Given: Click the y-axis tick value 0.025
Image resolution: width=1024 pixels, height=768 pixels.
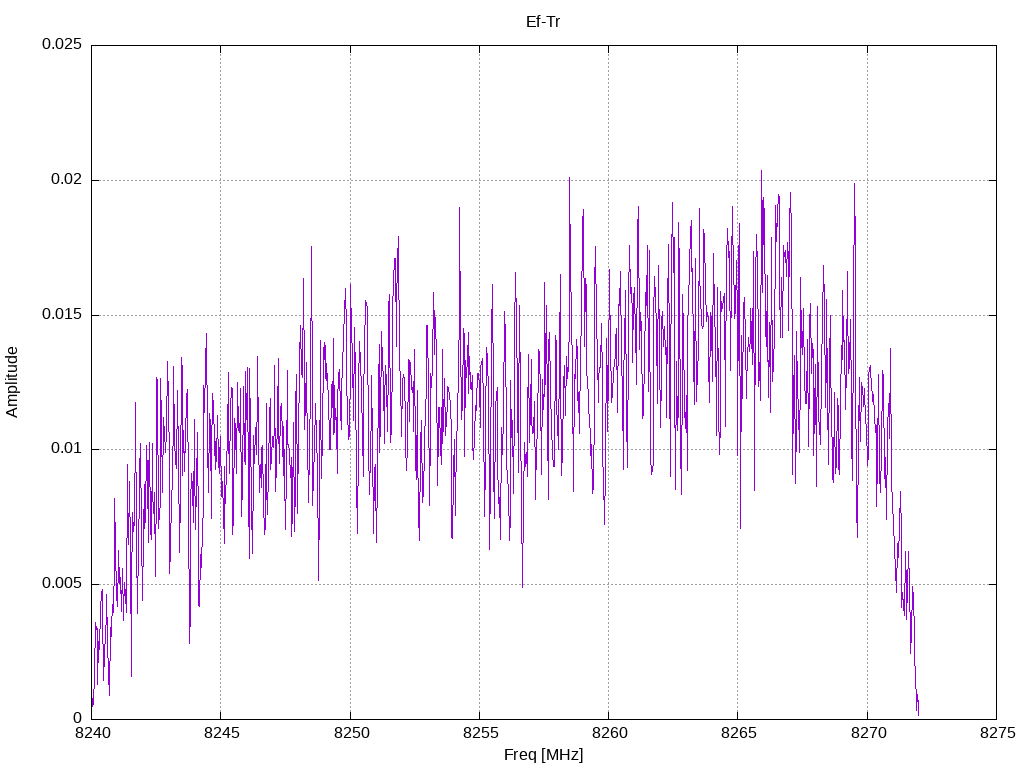Looking at the screenshot, I should tap(62, 44).
